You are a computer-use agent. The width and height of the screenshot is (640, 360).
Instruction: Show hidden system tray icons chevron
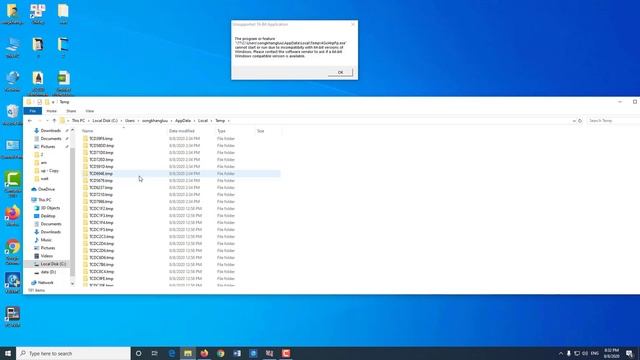tap(561, 353)
